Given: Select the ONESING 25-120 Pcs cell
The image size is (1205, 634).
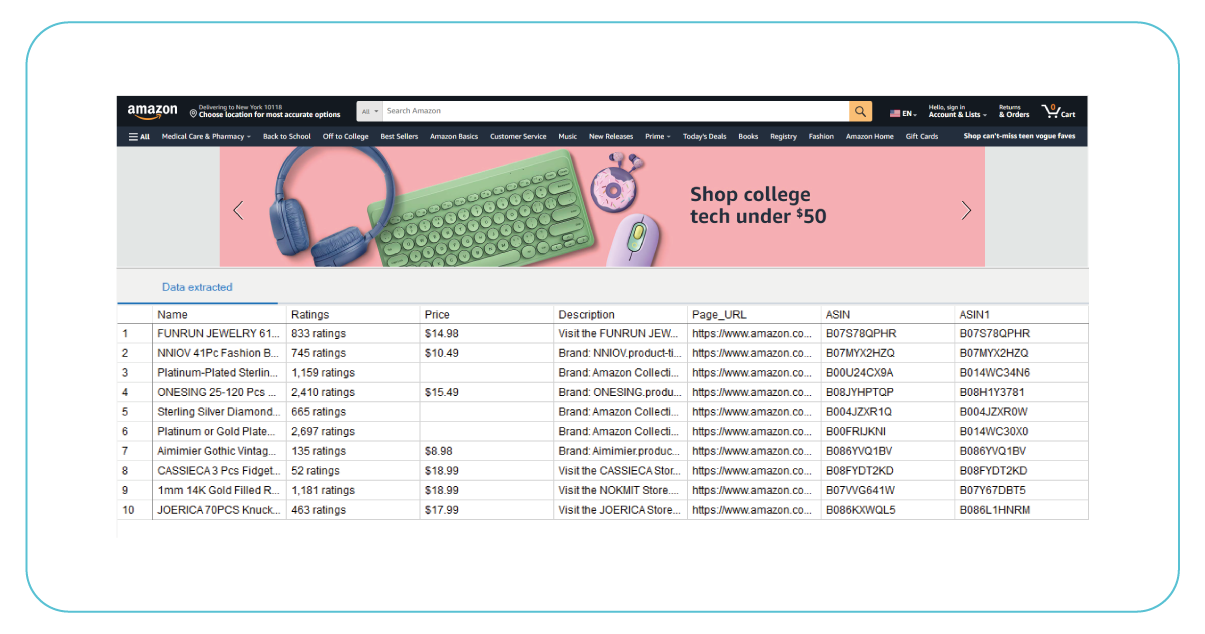Looking at the screenshot, I should click(x=219, y=392).
